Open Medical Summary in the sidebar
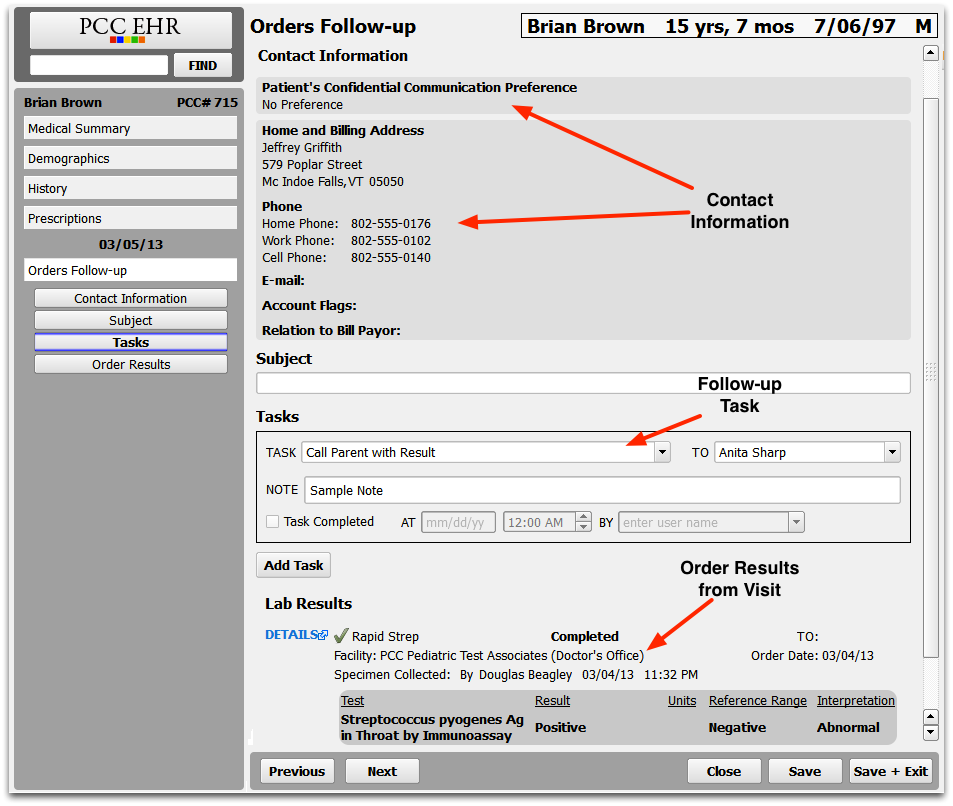 click(130, 128)
